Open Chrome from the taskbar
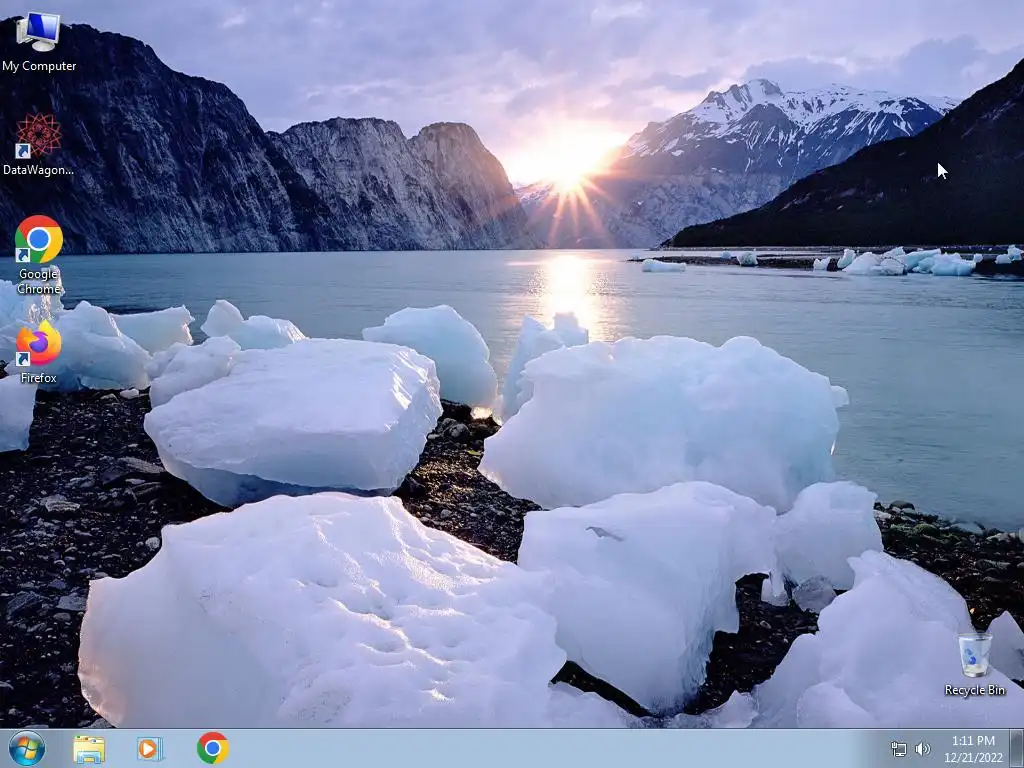The width and height of the screenshot is (1024, 768). click(212, 748)
